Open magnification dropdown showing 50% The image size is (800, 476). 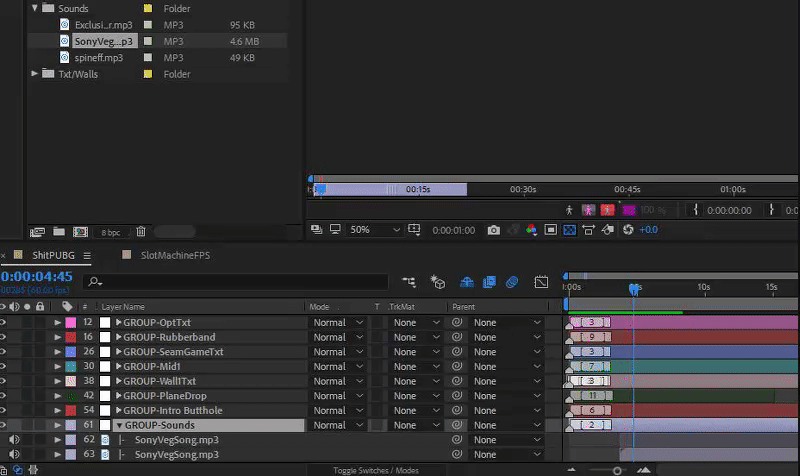[x=372, y=230]
